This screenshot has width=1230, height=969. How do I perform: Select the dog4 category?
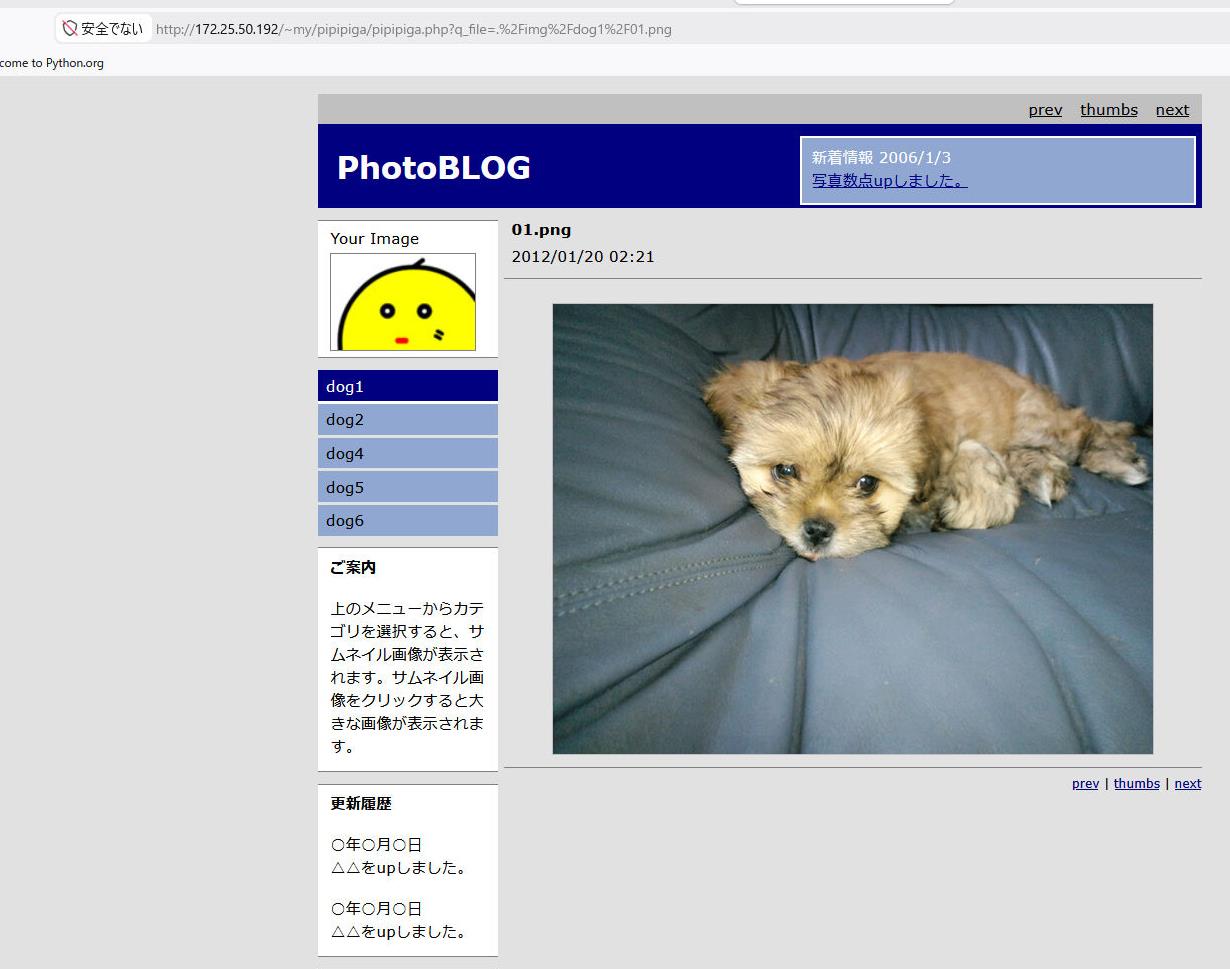tap(408, 453)
